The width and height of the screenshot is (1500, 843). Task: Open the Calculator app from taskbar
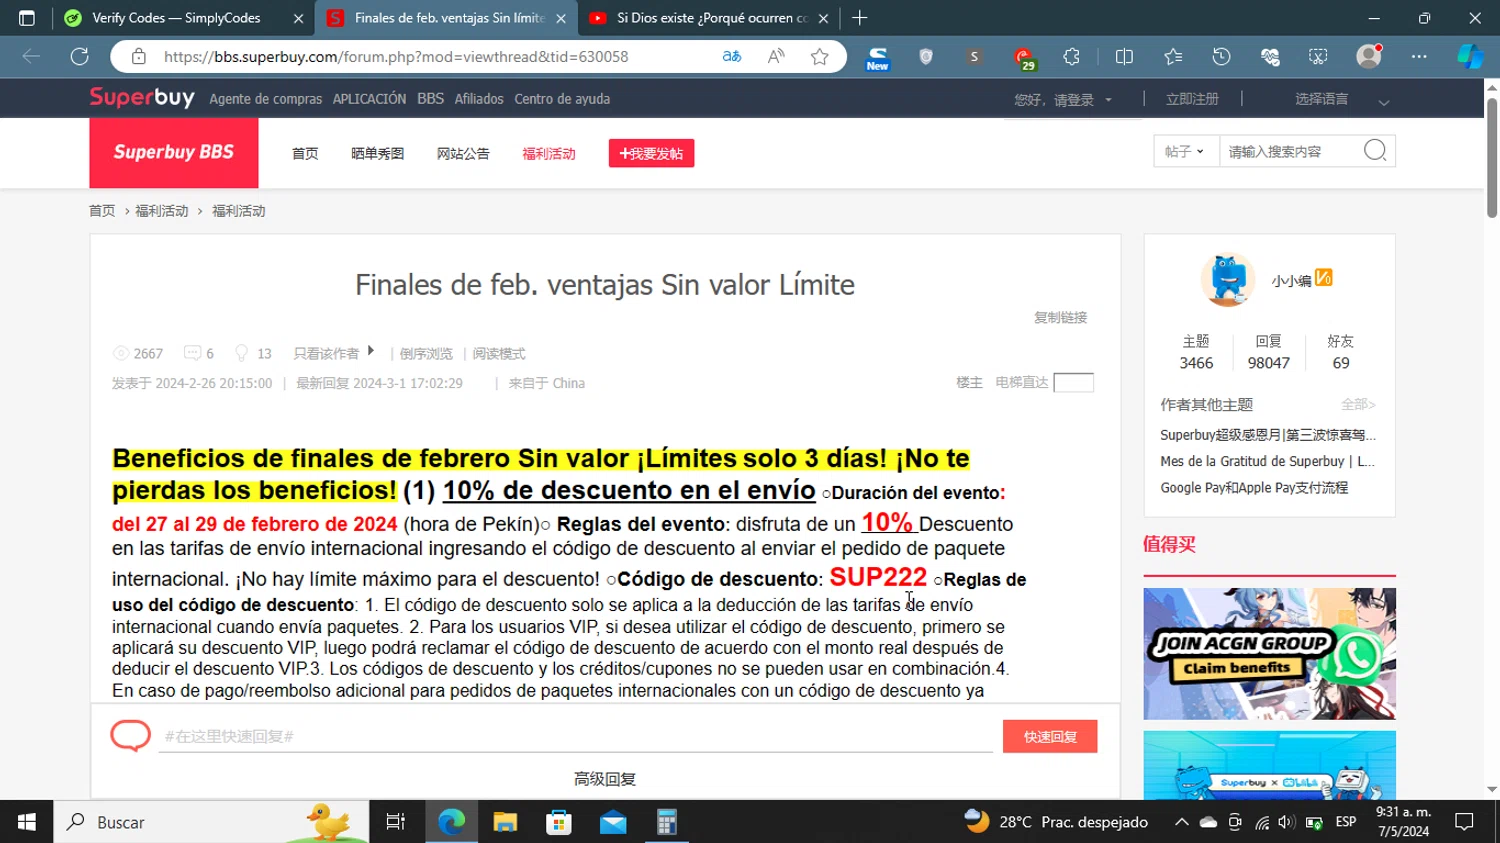667,822
